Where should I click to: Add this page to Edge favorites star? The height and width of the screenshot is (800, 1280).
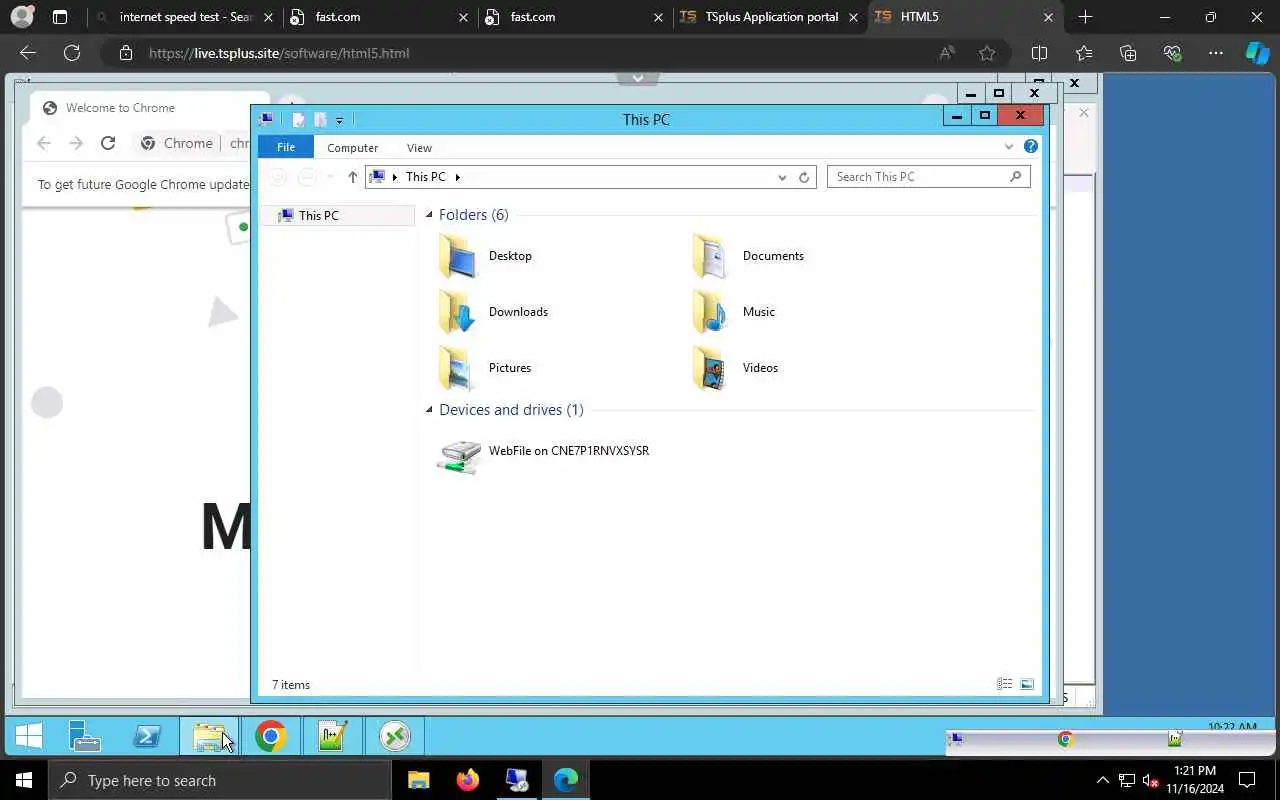(x=987, y=53)
